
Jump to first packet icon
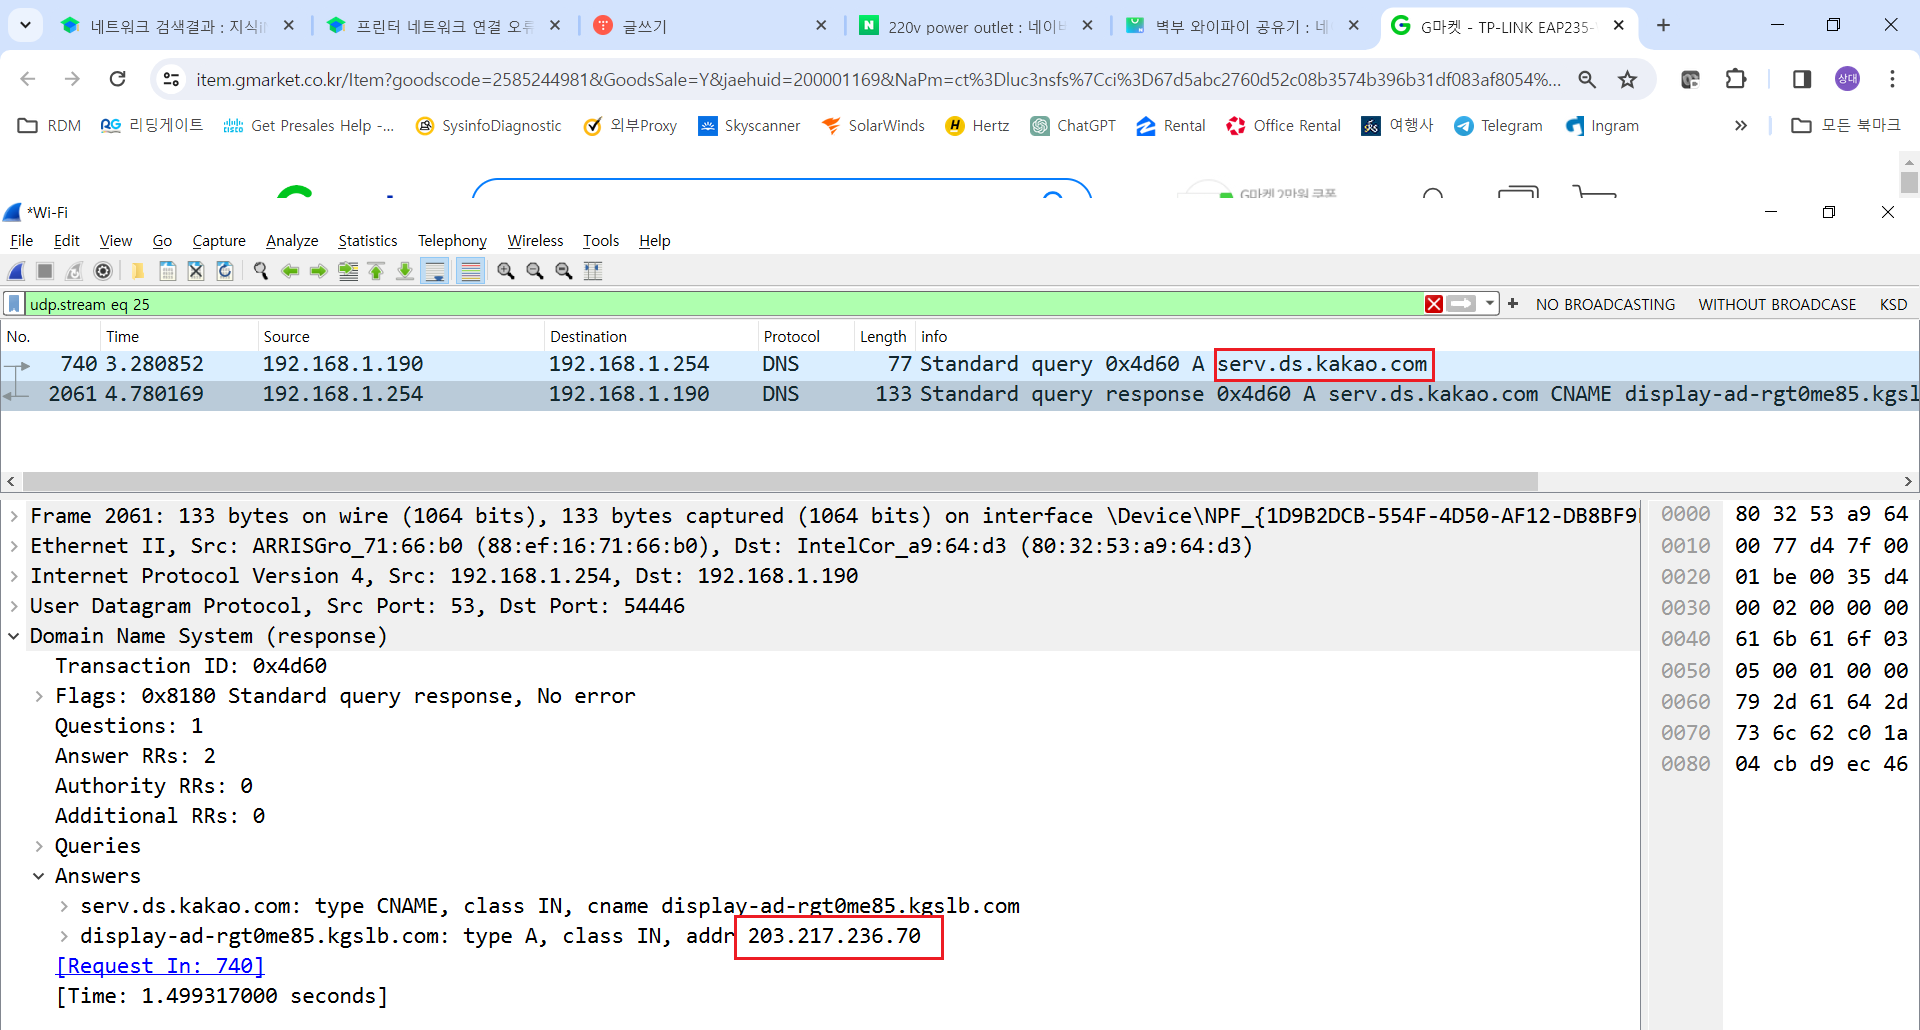point(376,271)
